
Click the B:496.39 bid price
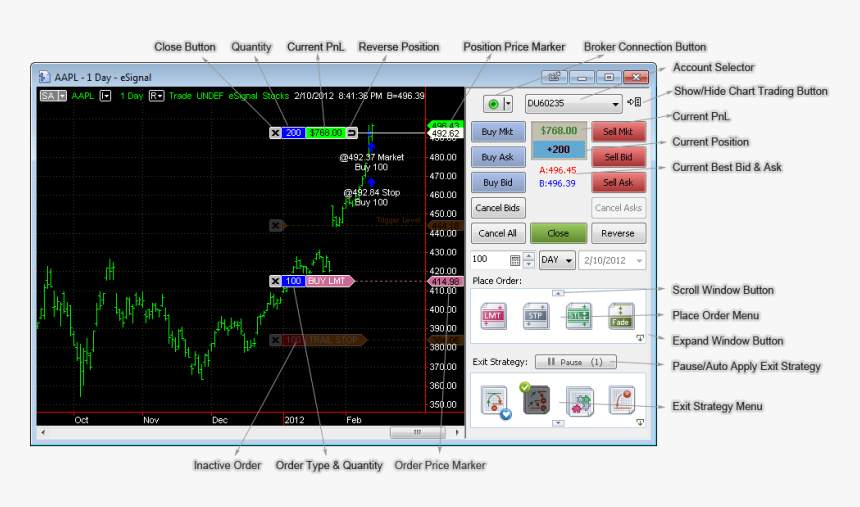coord(557,184)
